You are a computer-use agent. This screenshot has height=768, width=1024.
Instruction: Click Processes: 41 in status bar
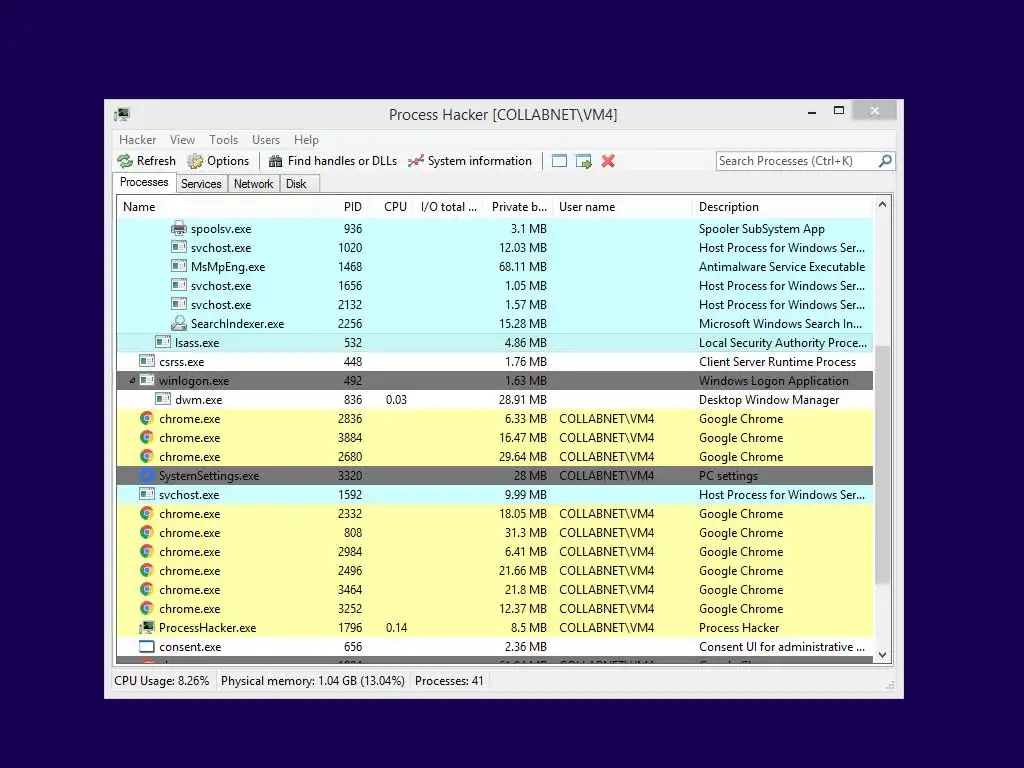pyautogui.click(x=449, y=680)
